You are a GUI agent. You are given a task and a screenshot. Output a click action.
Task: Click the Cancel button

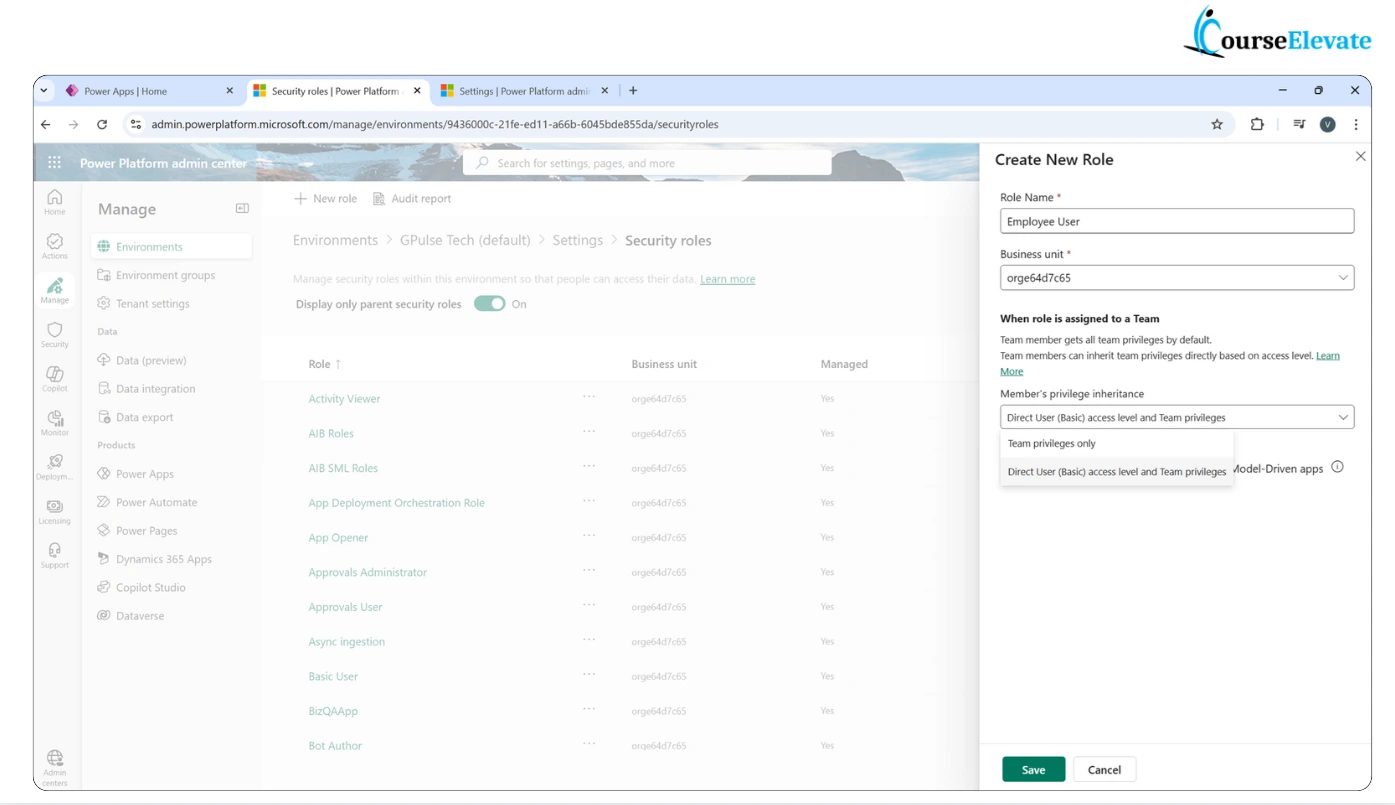point(1104,769)
